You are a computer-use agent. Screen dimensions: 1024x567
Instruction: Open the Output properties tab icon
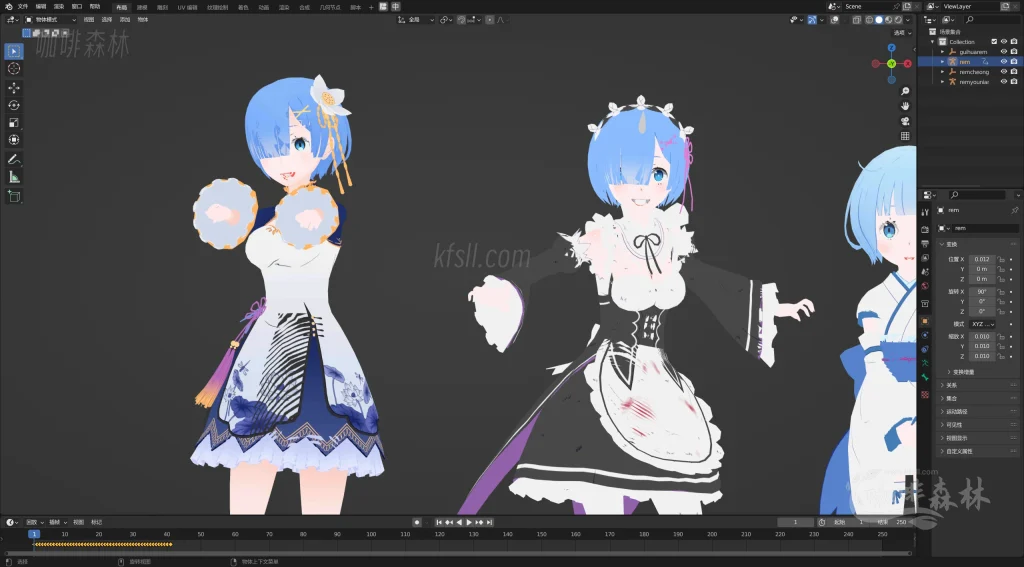(x=925, y=244)
